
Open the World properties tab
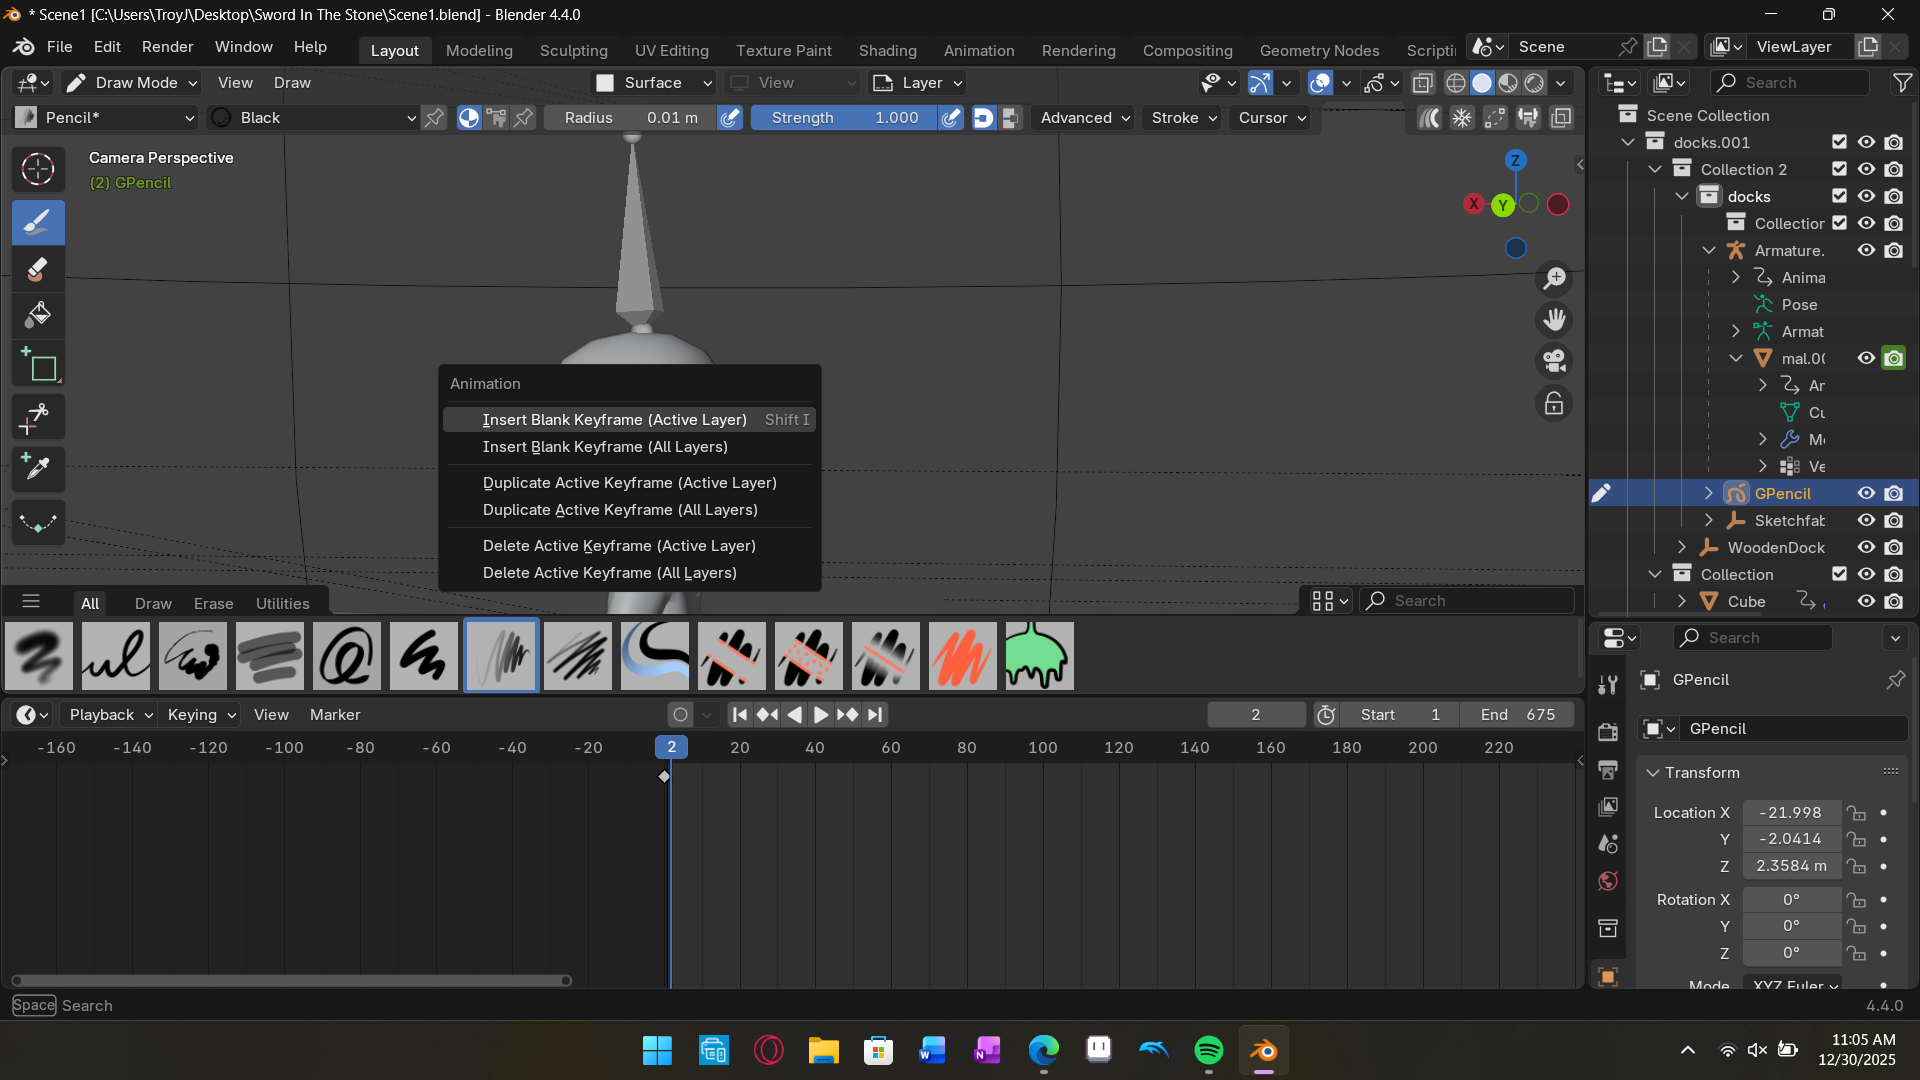point(1608,881)
